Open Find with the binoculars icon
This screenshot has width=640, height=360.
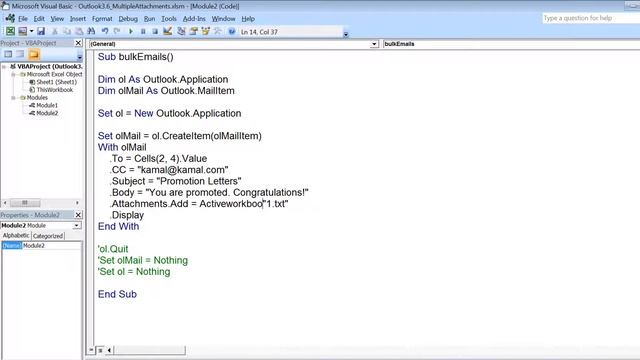coord(91,31)
